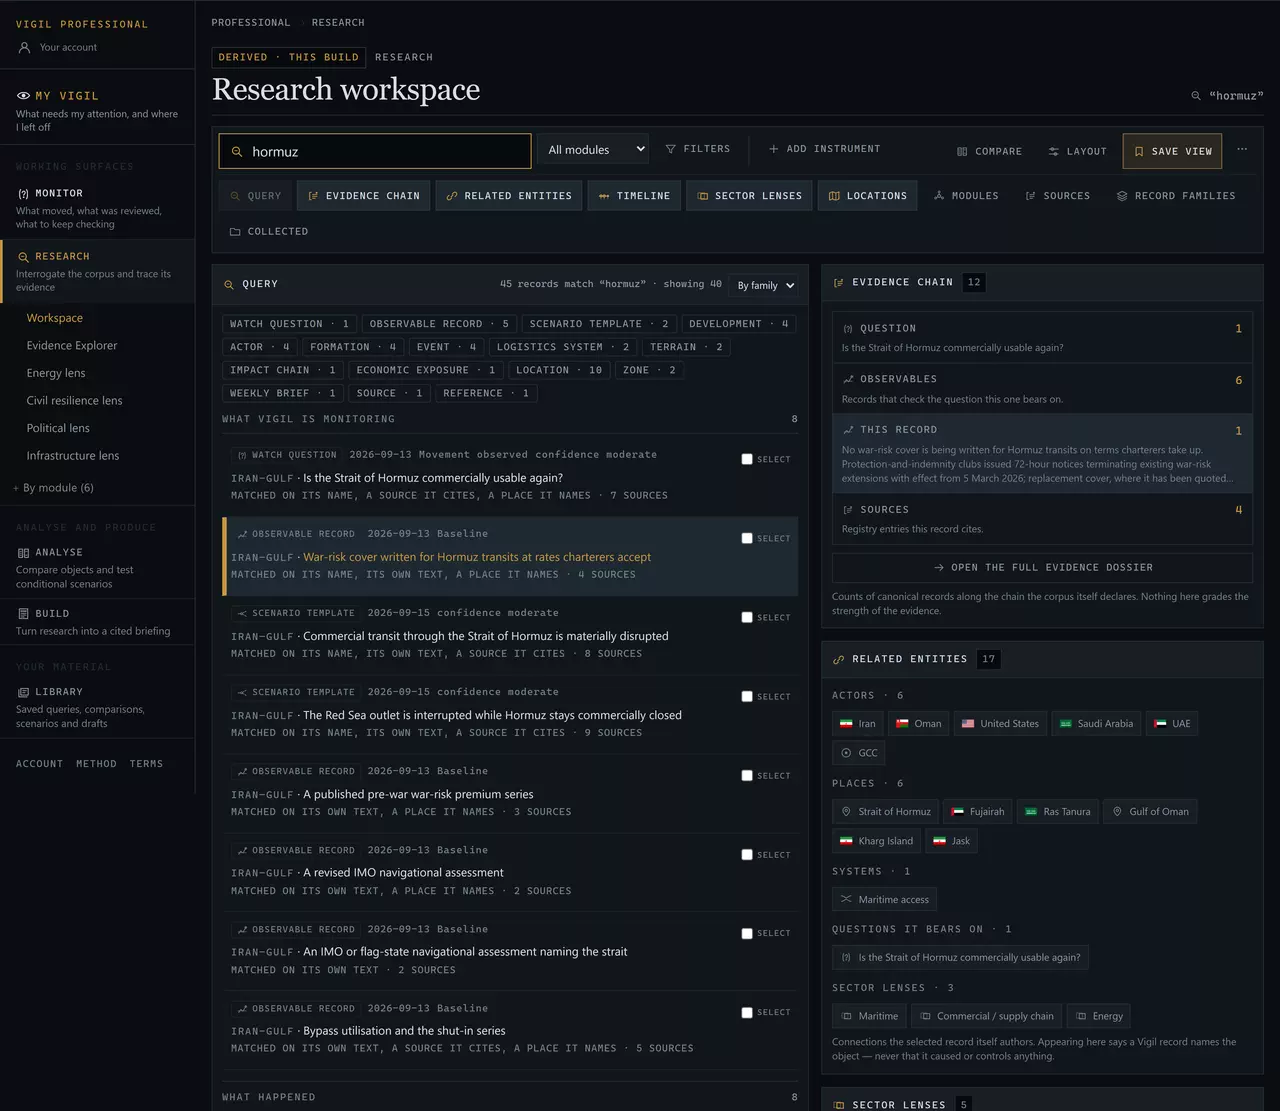Click the Research magnifier icon in sidebar
The height and width of the screenshot is (1111, 1280).
click(23, 257)
